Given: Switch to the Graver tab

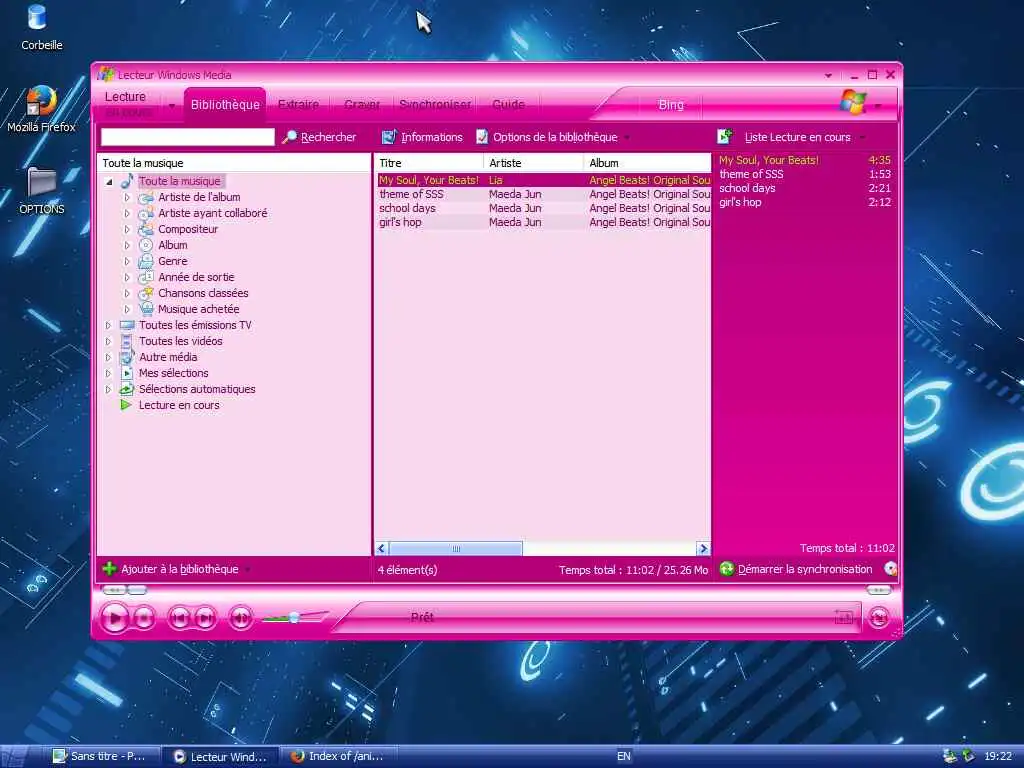Looking at the screenshot, I should (362, 104).
